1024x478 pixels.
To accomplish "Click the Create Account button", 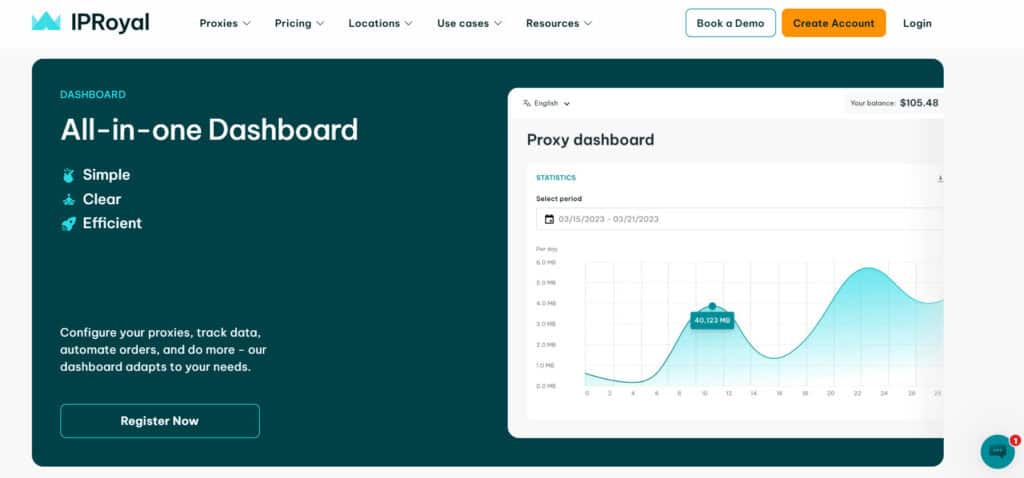I will pos(833,23).
